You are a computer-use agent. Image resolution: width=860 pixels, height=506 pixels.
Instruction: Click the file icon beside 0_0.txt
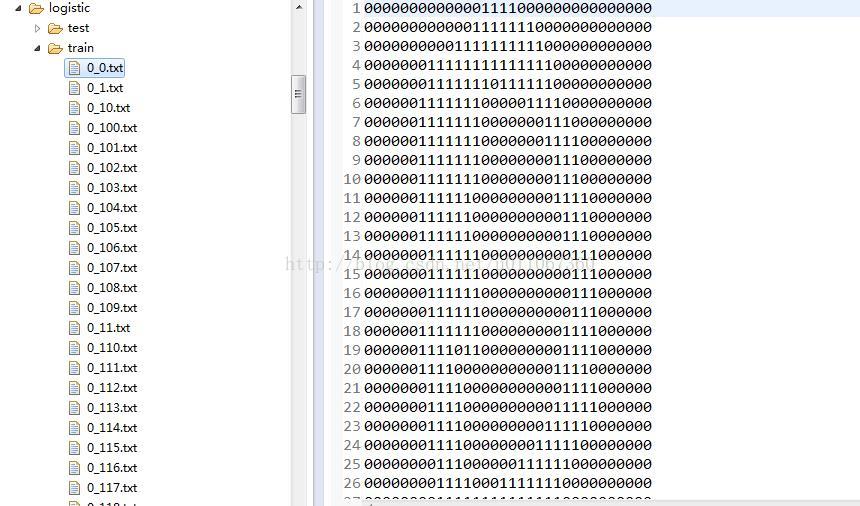[75, 68]
